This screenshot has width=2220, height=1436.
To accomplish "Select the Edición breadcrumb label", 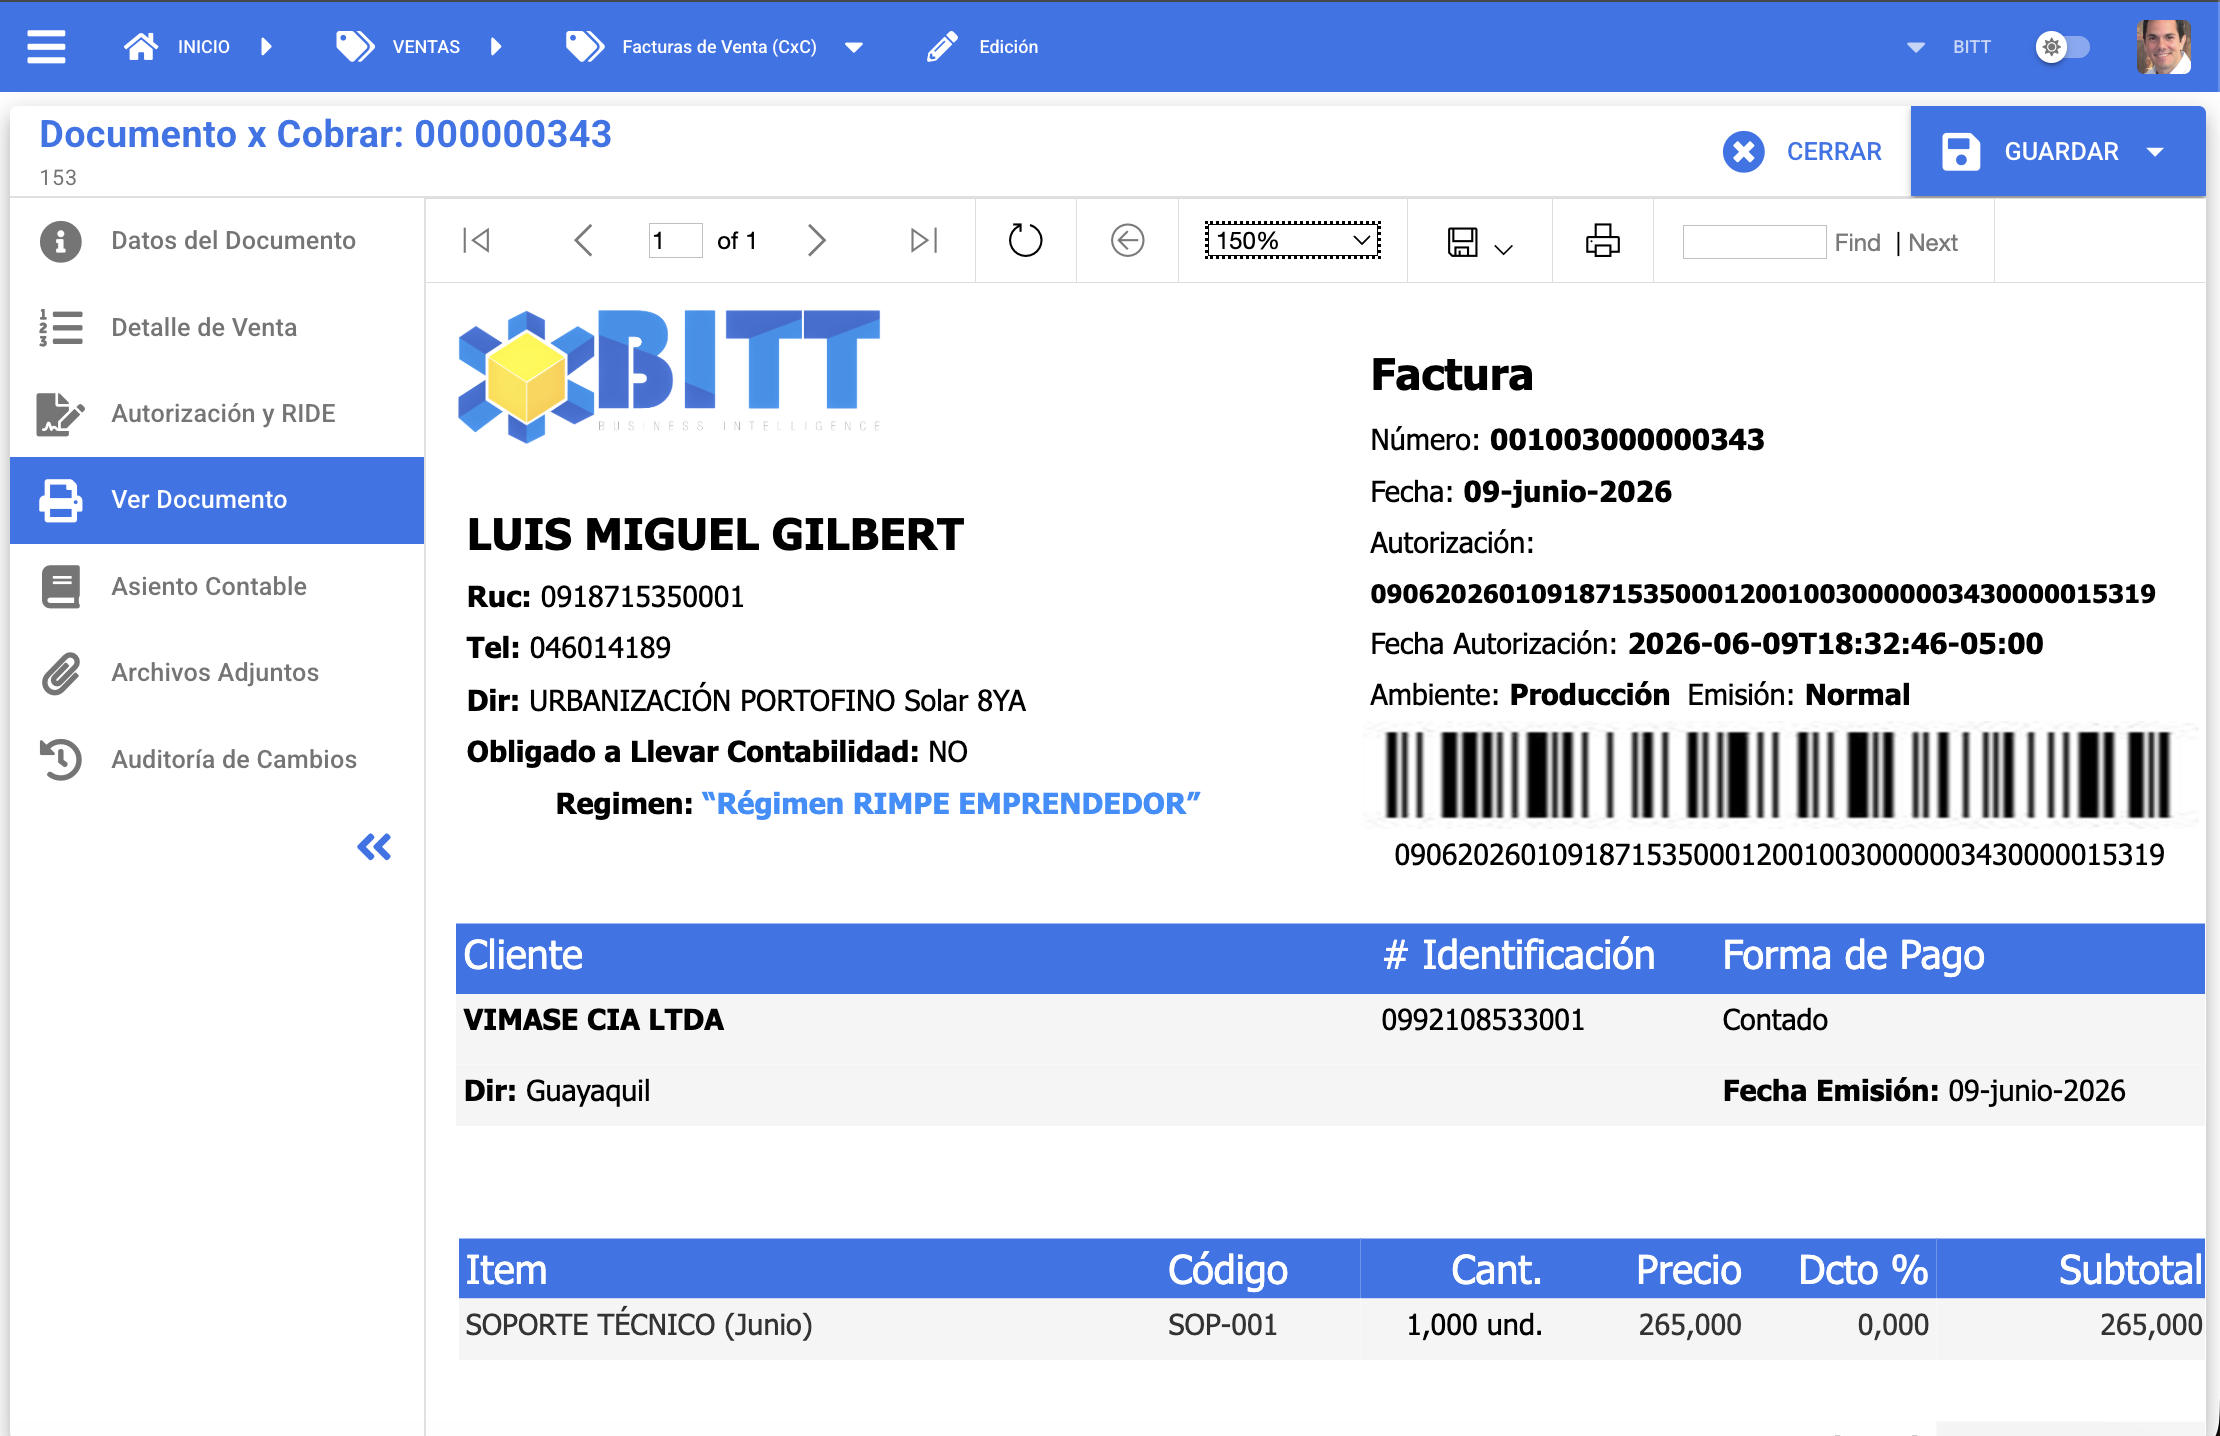I will click(1009, 47).
